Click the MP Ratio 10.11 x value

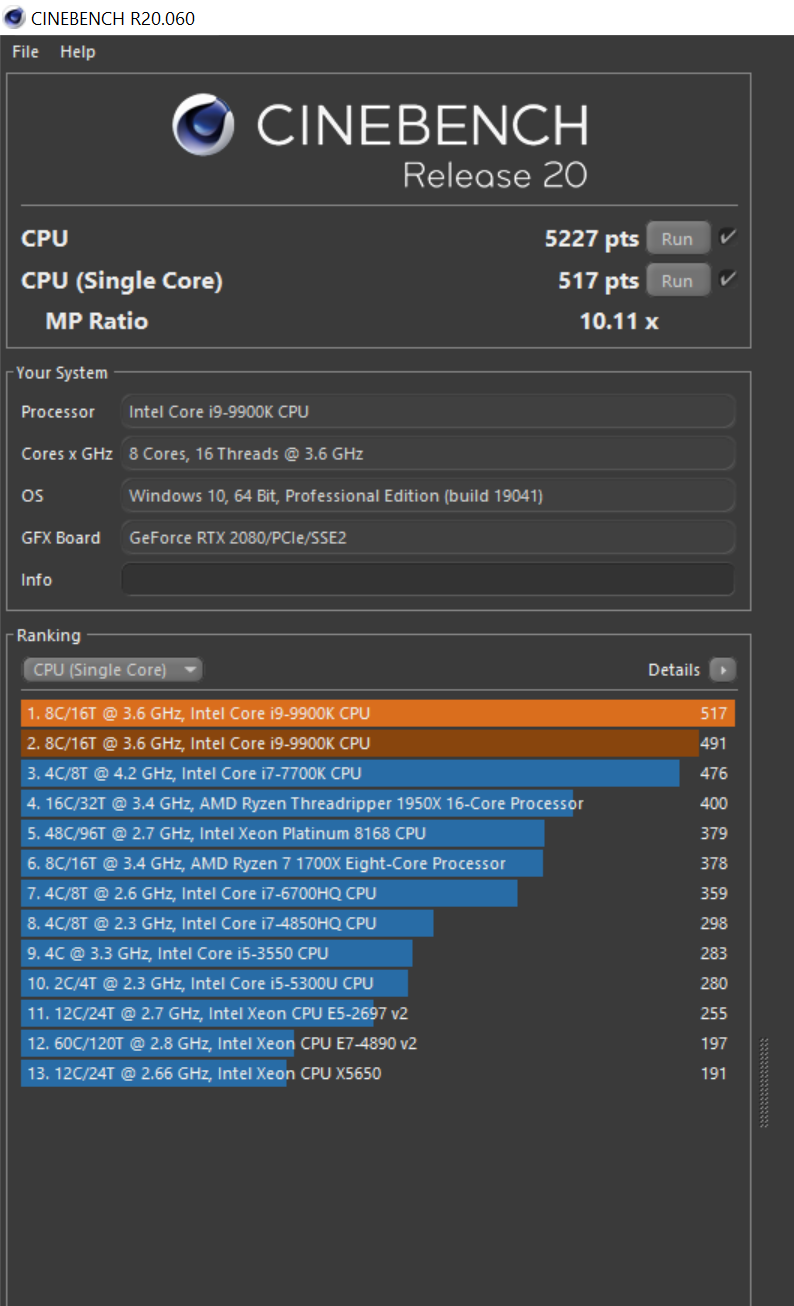[x=619, y=321]
